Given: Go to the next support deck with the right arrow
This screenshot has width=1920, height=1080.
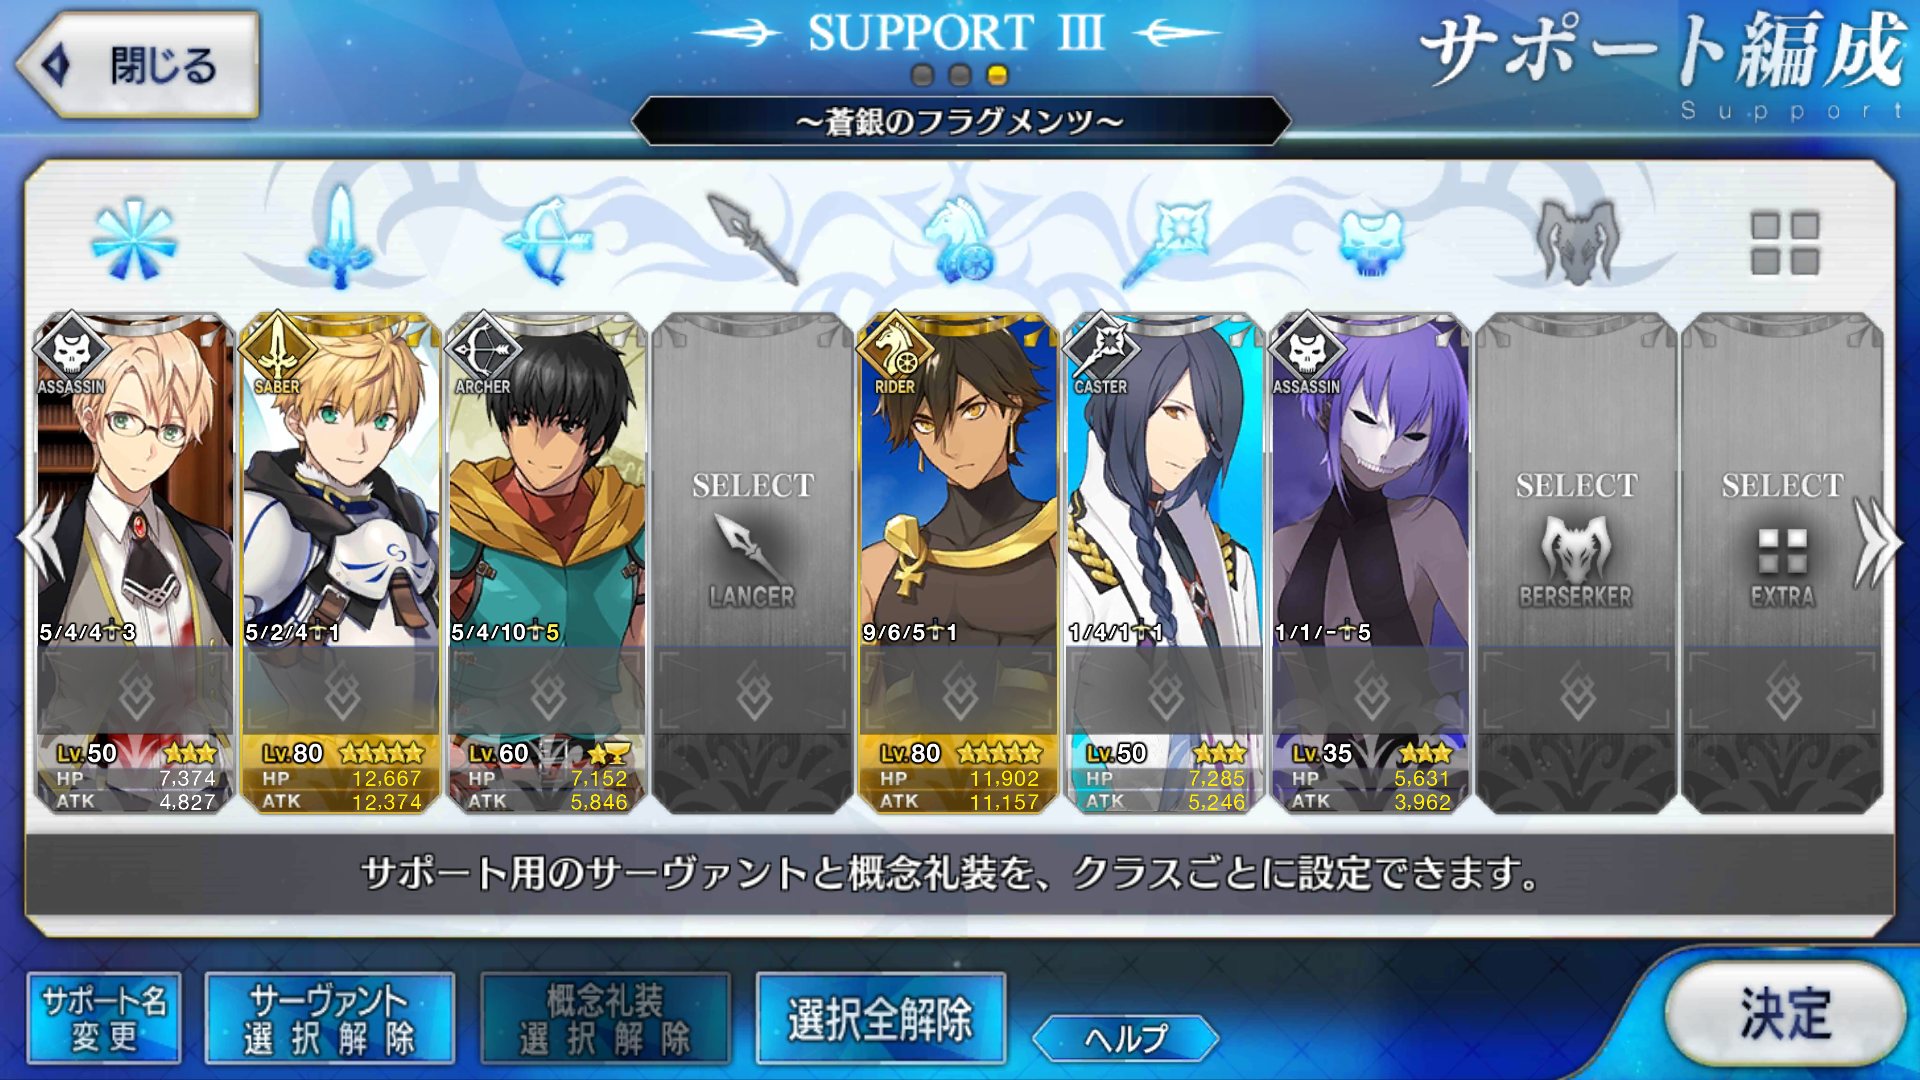Looking at the screenshot, I should pyautogui.click(x=1877, y=541).
